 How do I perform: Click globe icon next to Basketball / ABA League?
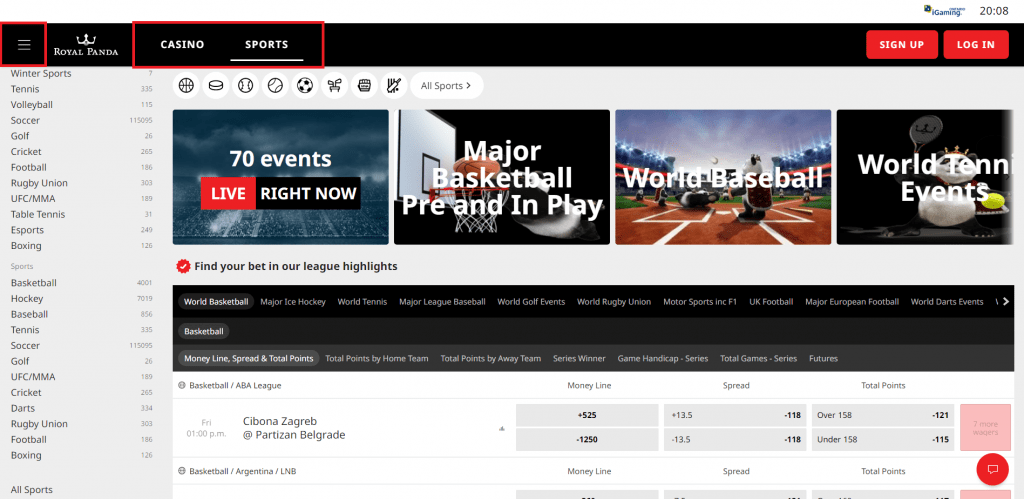[x=182, y=385]
